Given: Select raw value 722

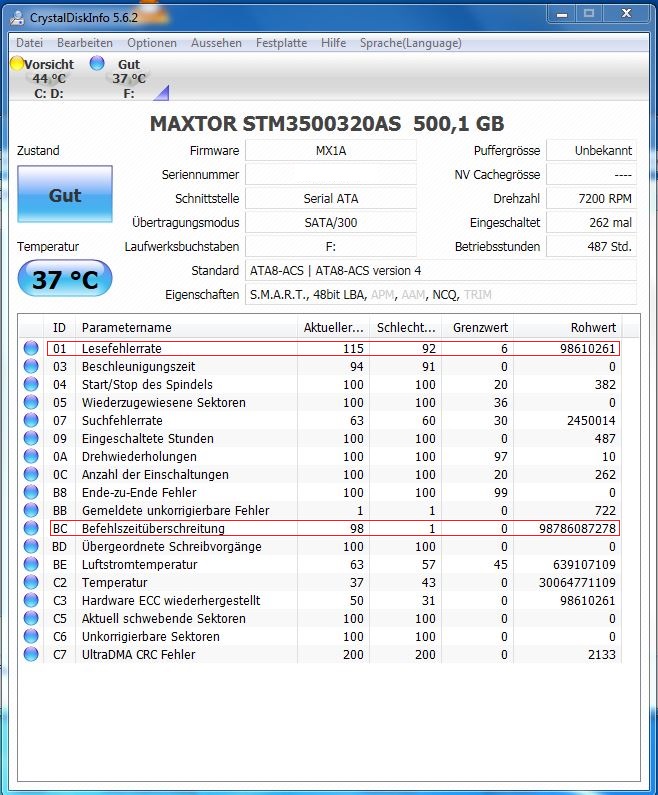Looking at the screenshot, I should pos(605,511).
